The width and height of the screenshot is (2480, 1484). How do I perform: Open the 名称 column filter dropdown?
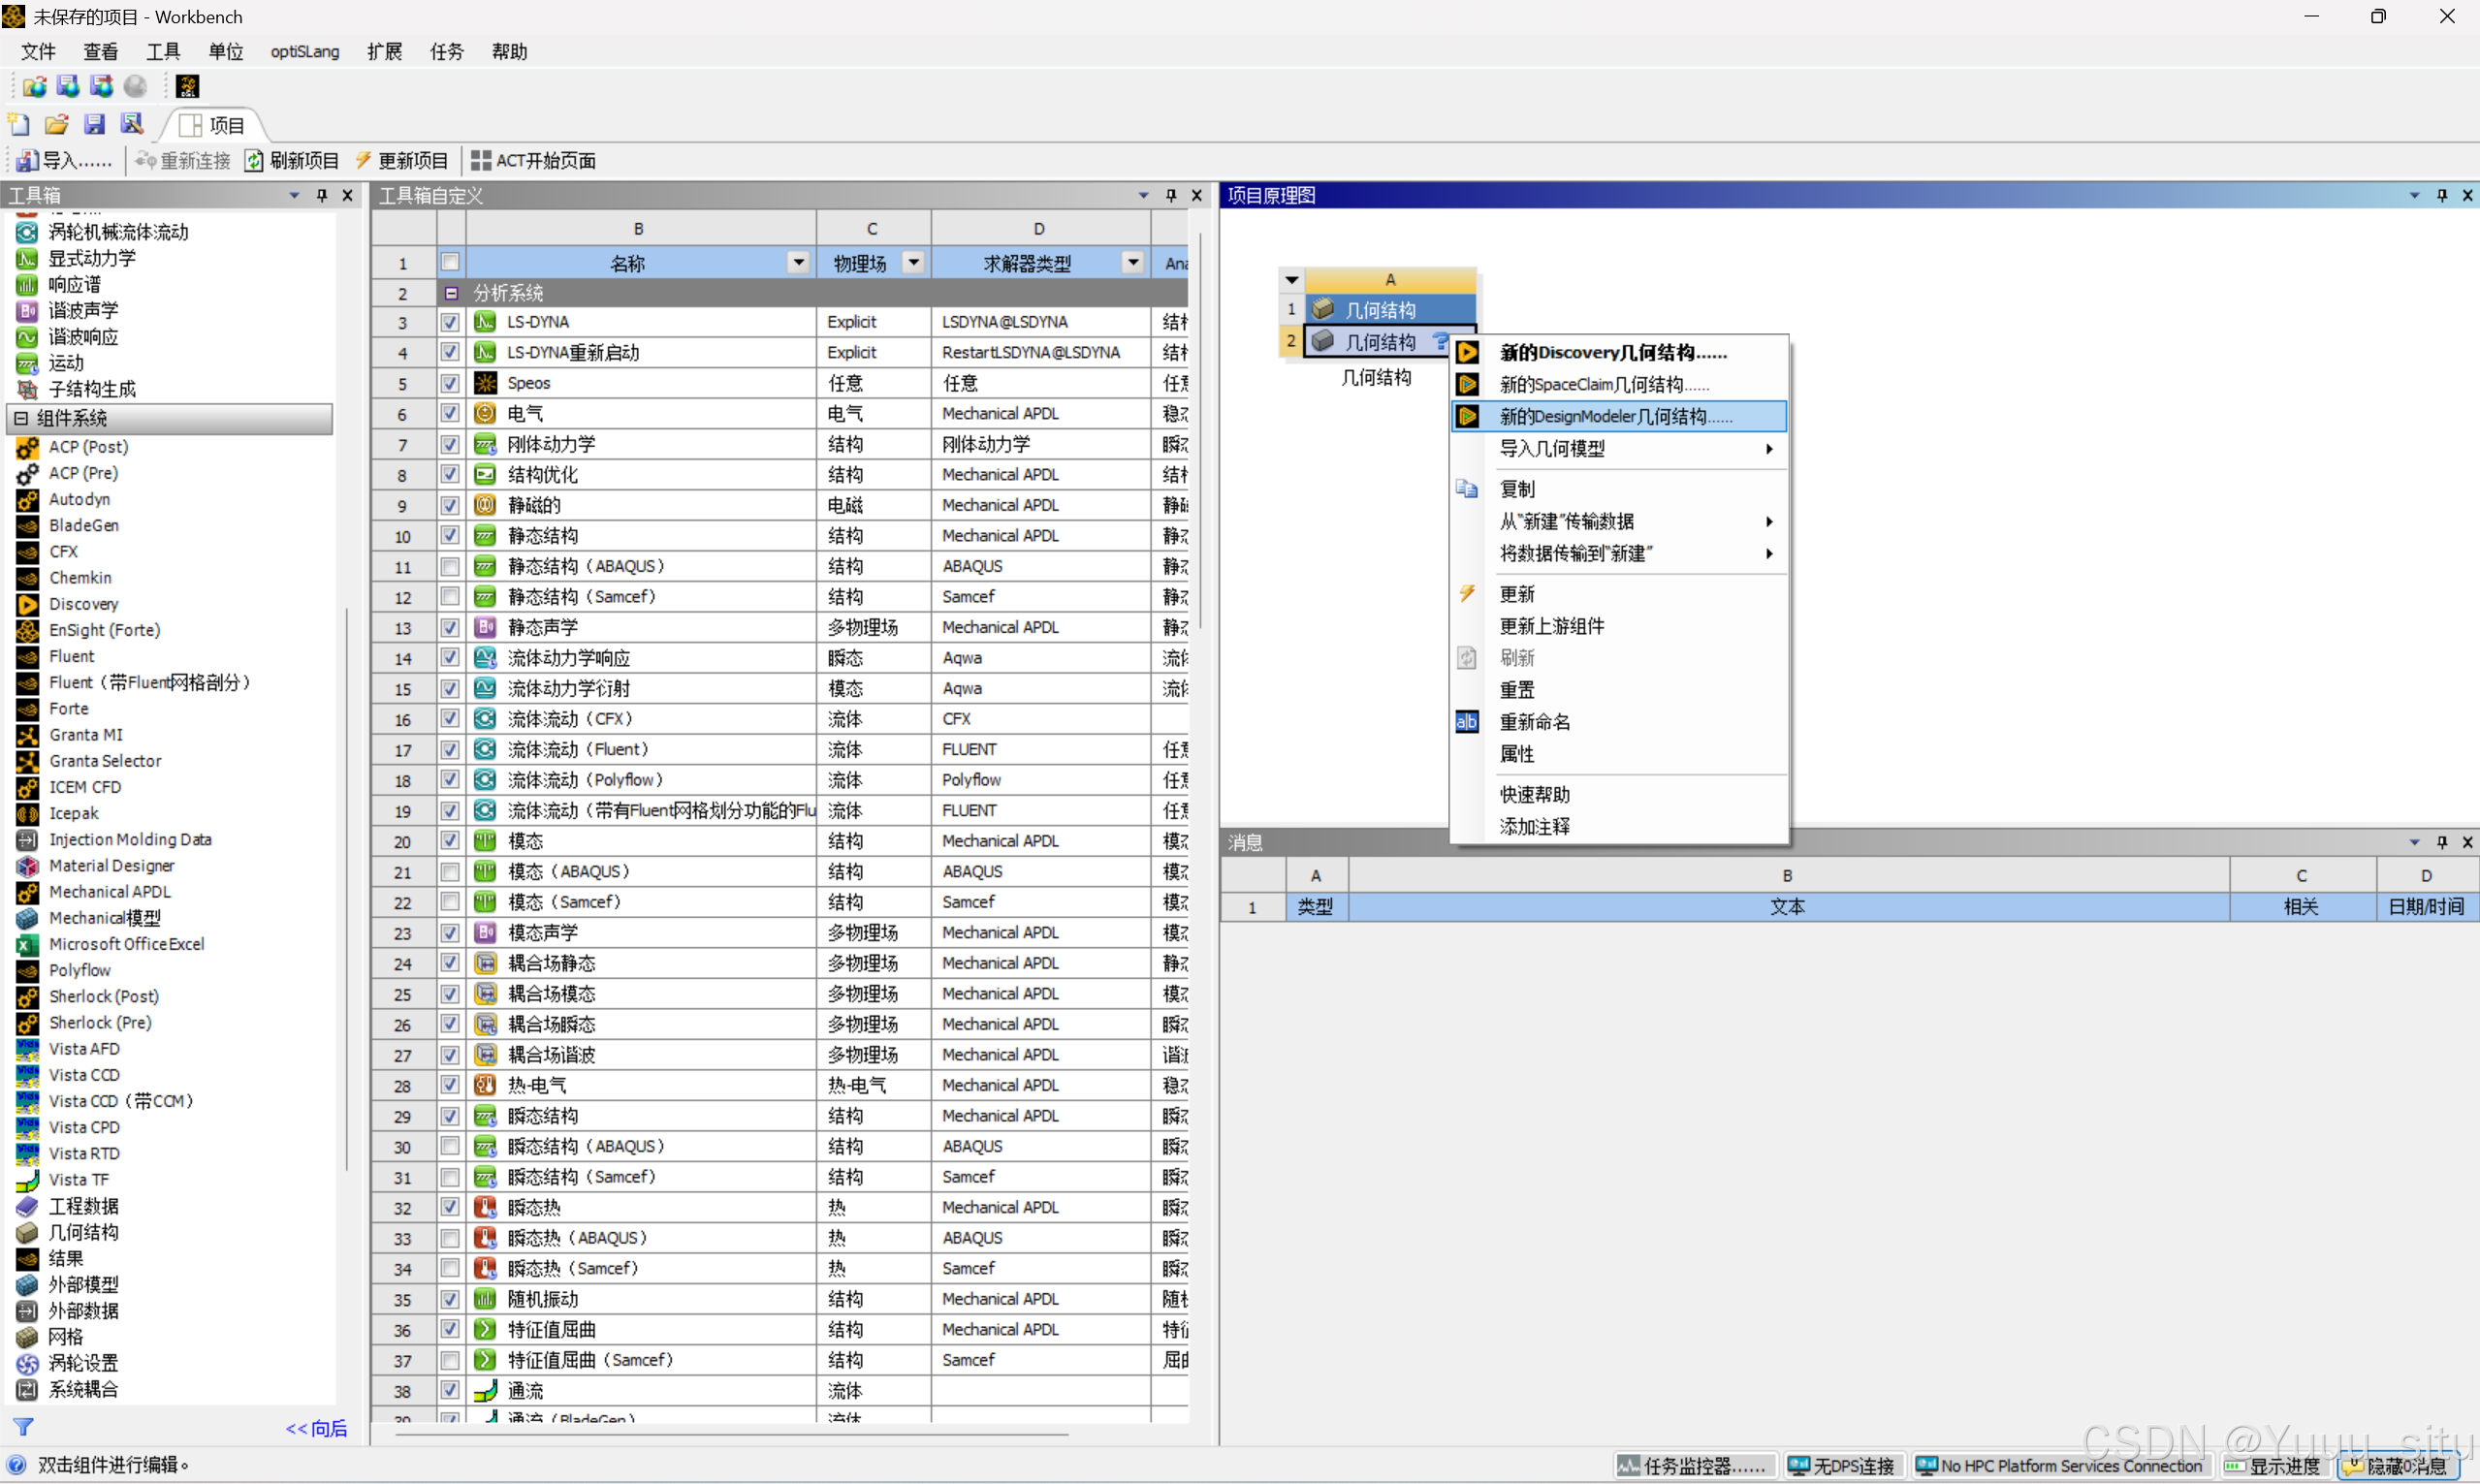click(798, 263)
